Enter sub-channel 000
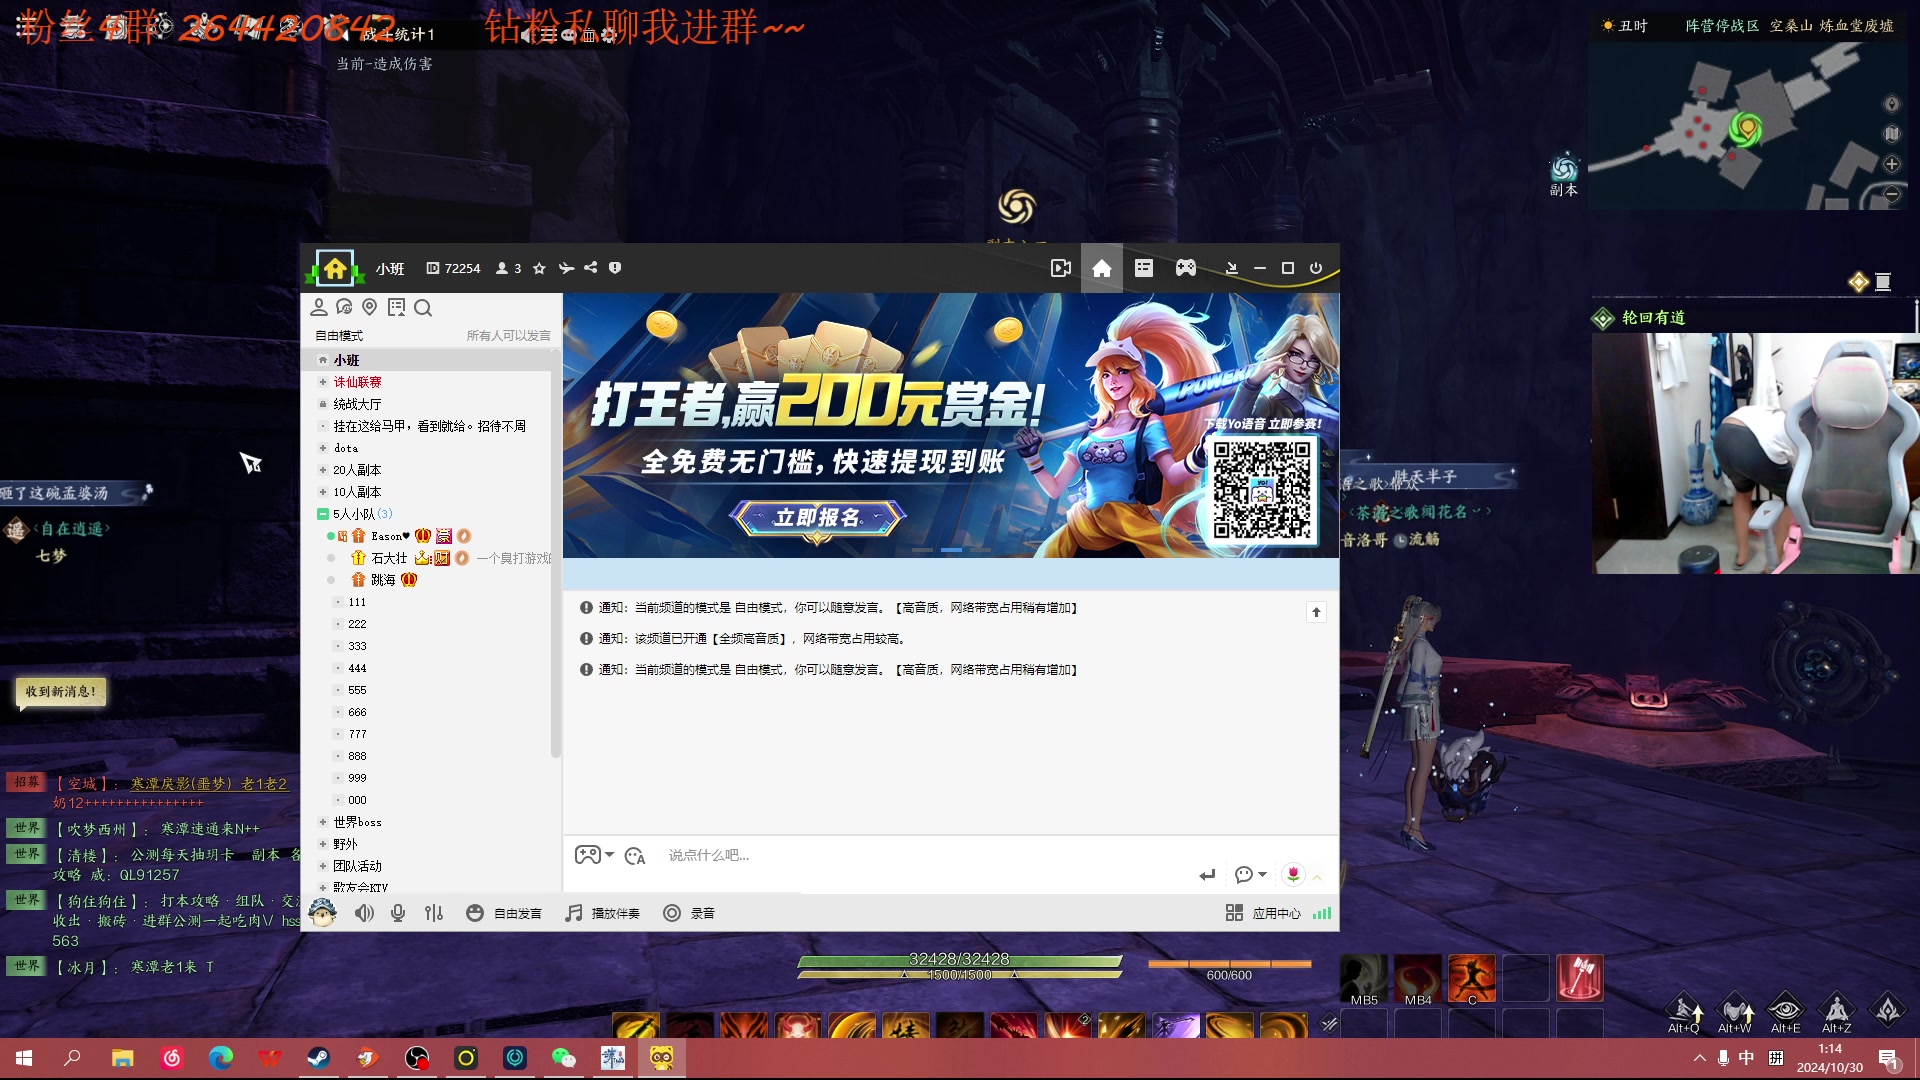This screenshot has width=1920, height=1080. [x=357, y=800]
